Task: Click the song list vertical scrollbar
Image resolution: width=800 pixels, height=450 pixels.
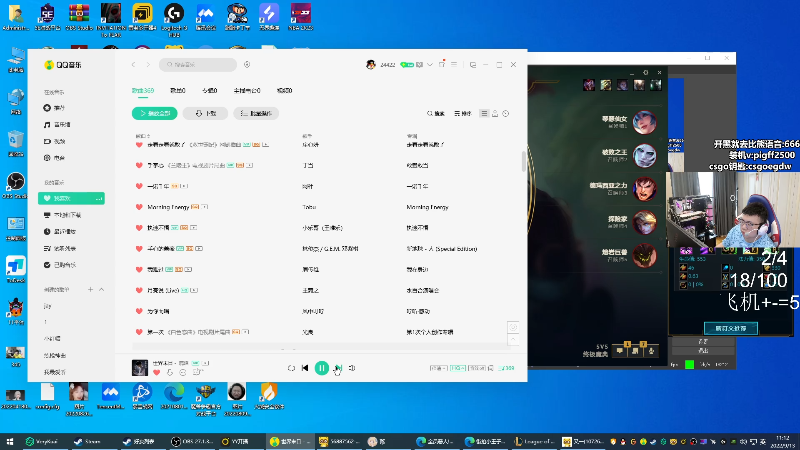Action: [x=523, y=161]
